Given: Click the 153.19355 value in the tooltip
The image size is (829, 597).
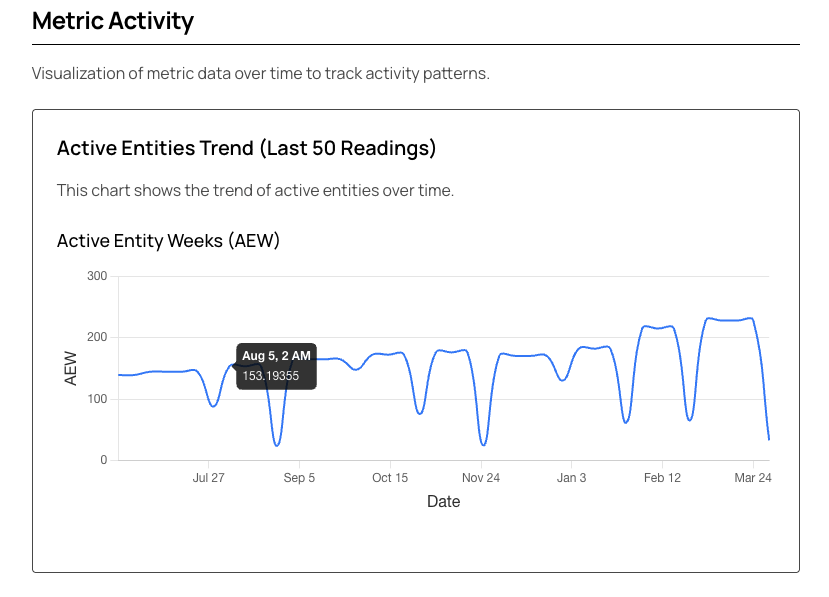Looking at the screenshot, I should [x=270, y=376].
